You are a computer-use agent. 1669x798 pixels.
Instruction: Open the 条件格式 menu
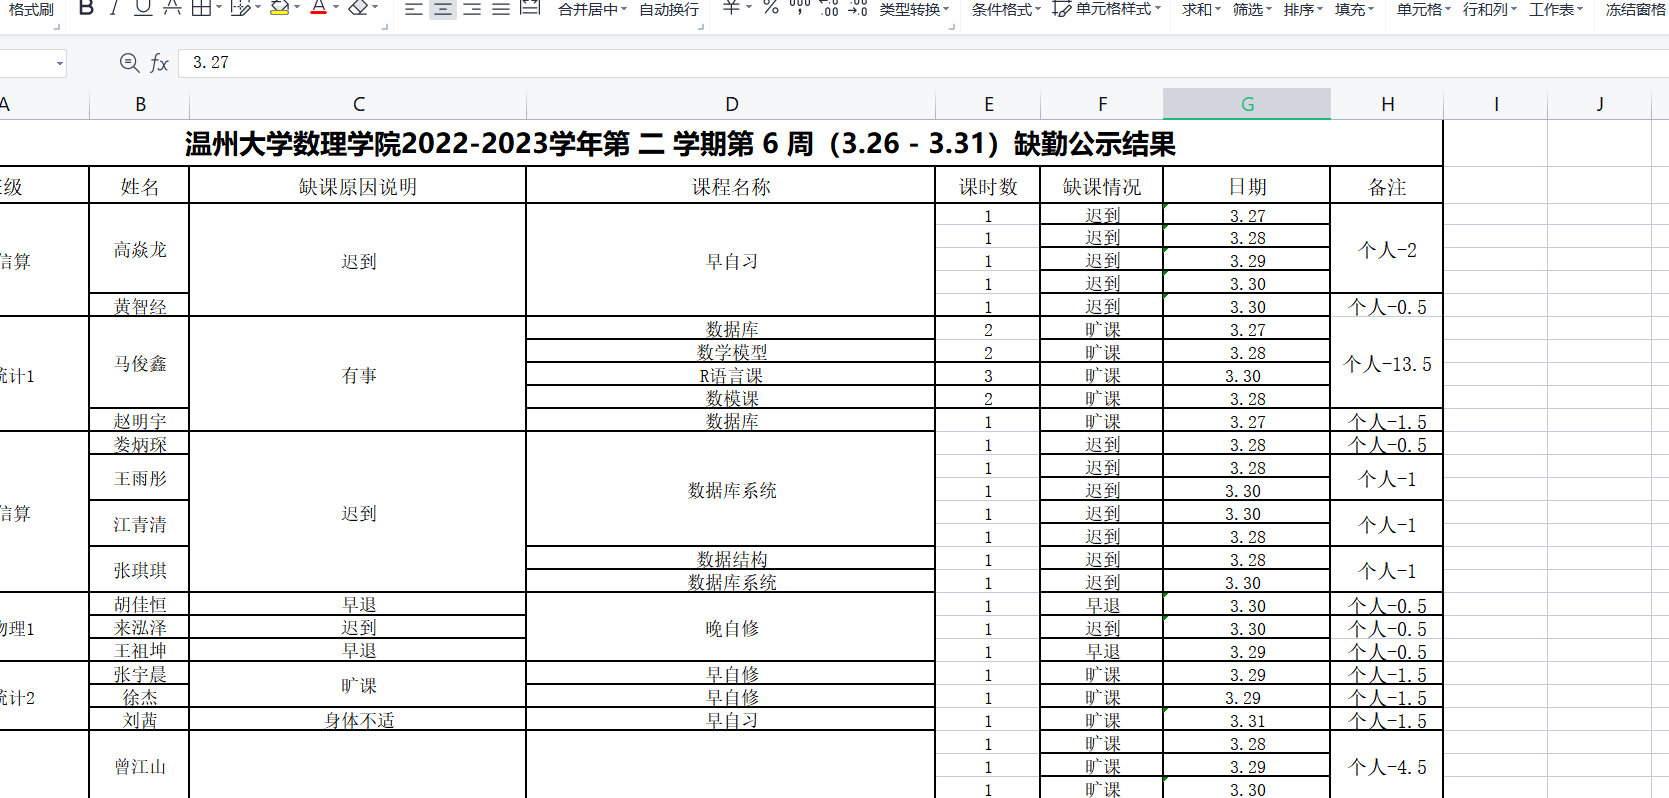(x=1005, y=10)
